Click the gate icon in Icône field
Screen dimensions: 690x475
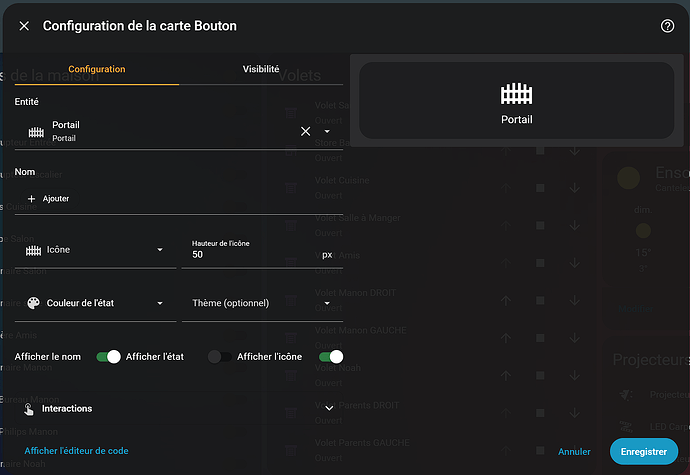(33, 250)
